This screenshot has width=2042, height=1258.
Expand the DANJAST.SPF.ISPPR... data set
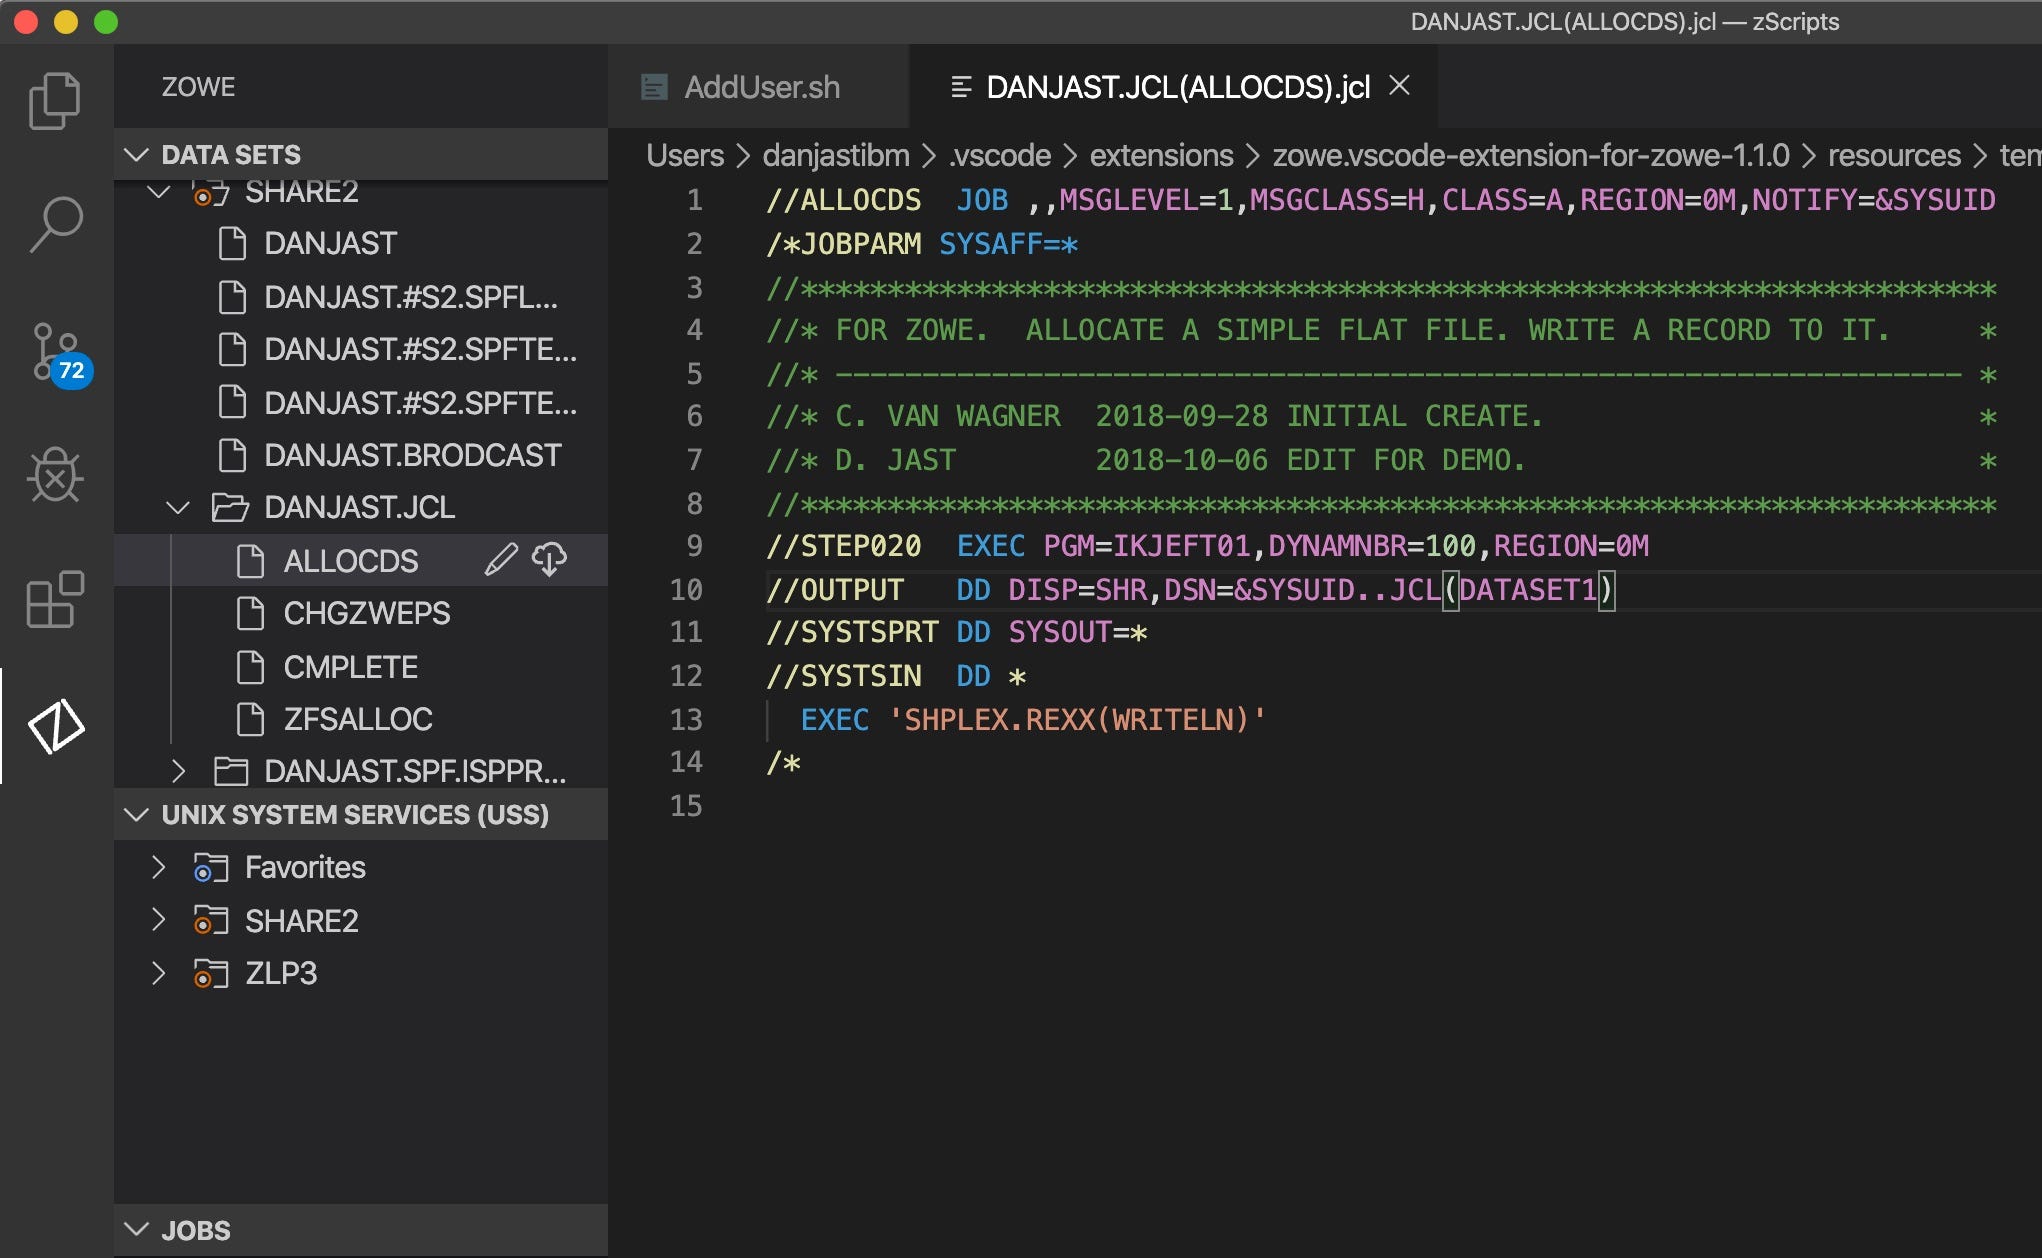pos(178,771)
